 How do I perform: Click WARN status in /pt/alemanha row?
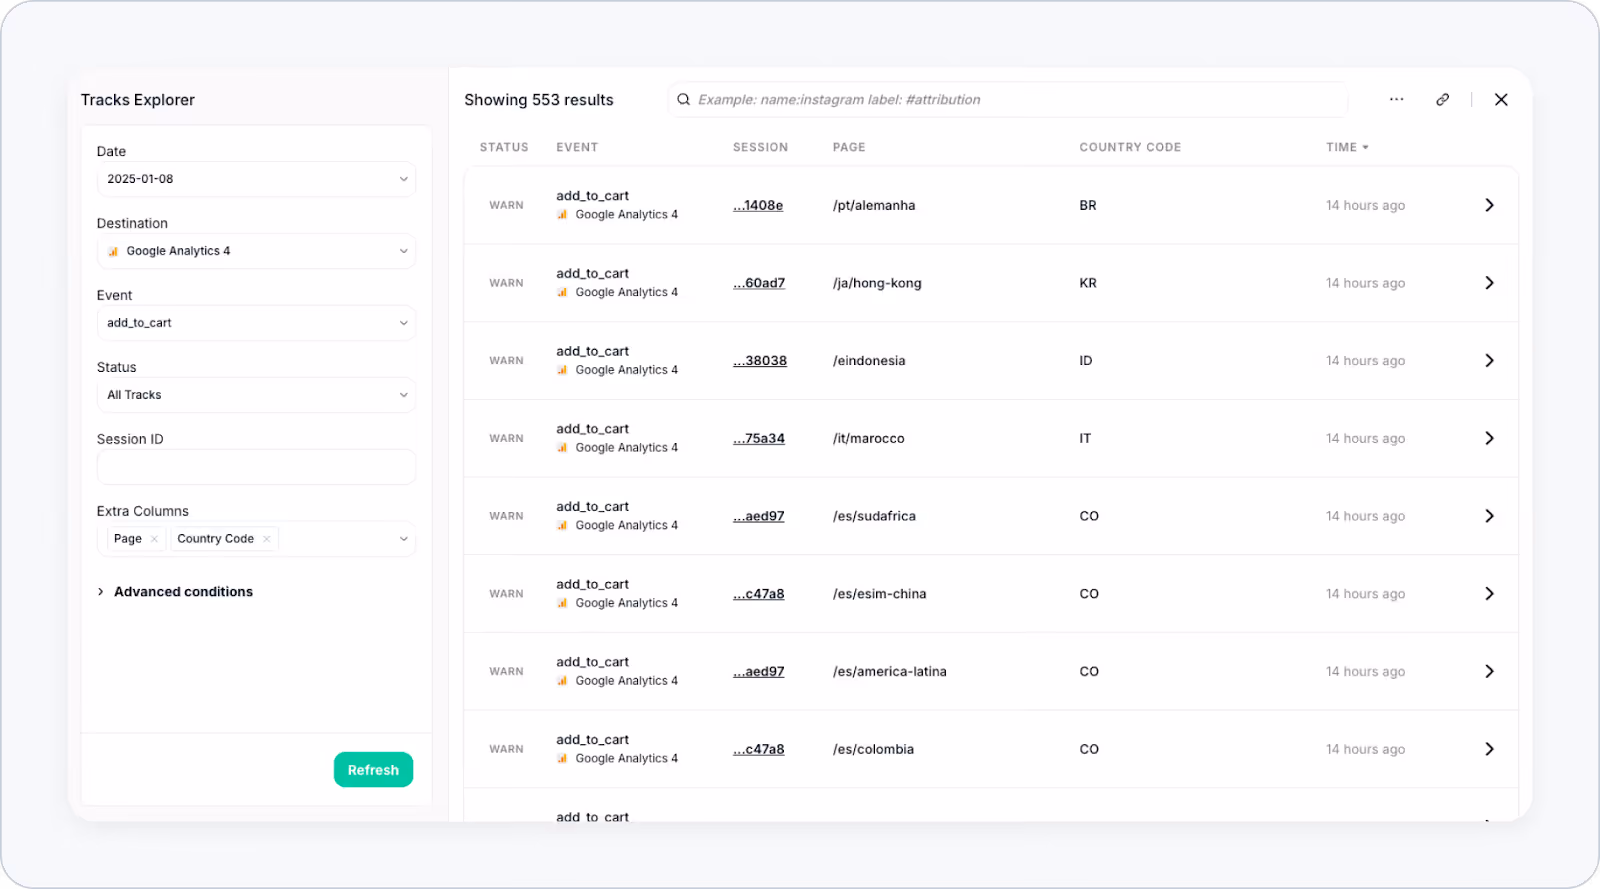click(506, 205)
